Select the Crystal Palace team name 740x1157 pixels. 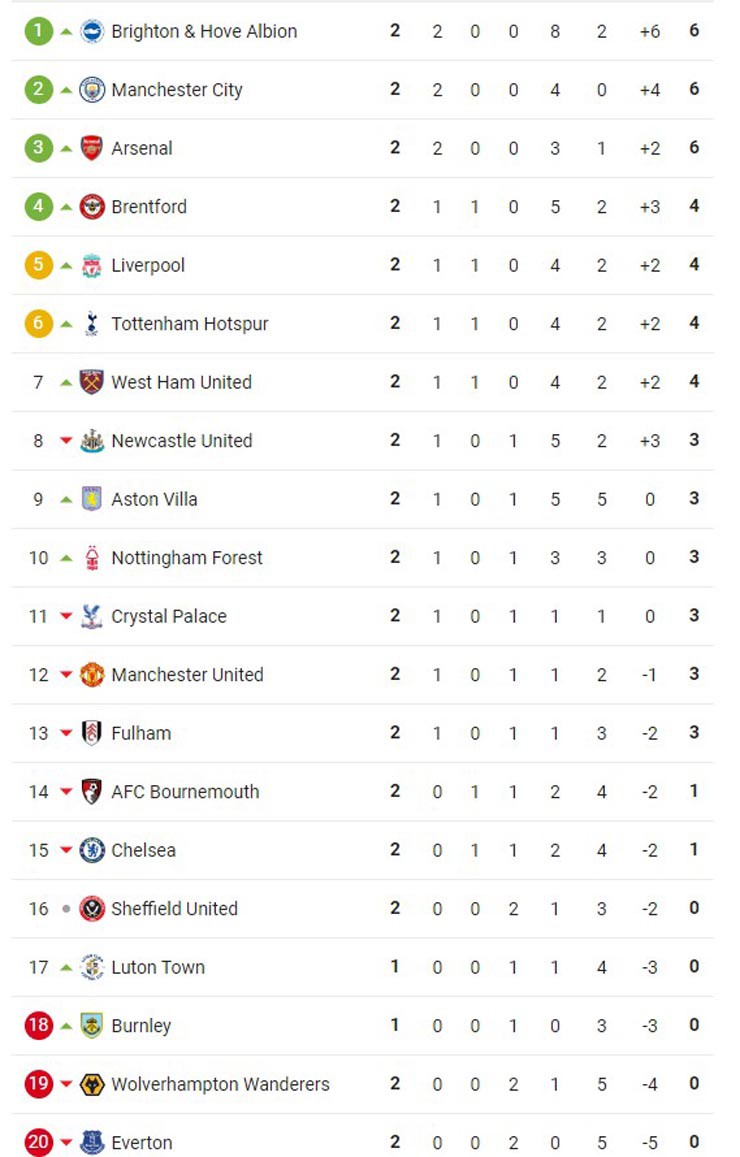click(x=169, y=616)
